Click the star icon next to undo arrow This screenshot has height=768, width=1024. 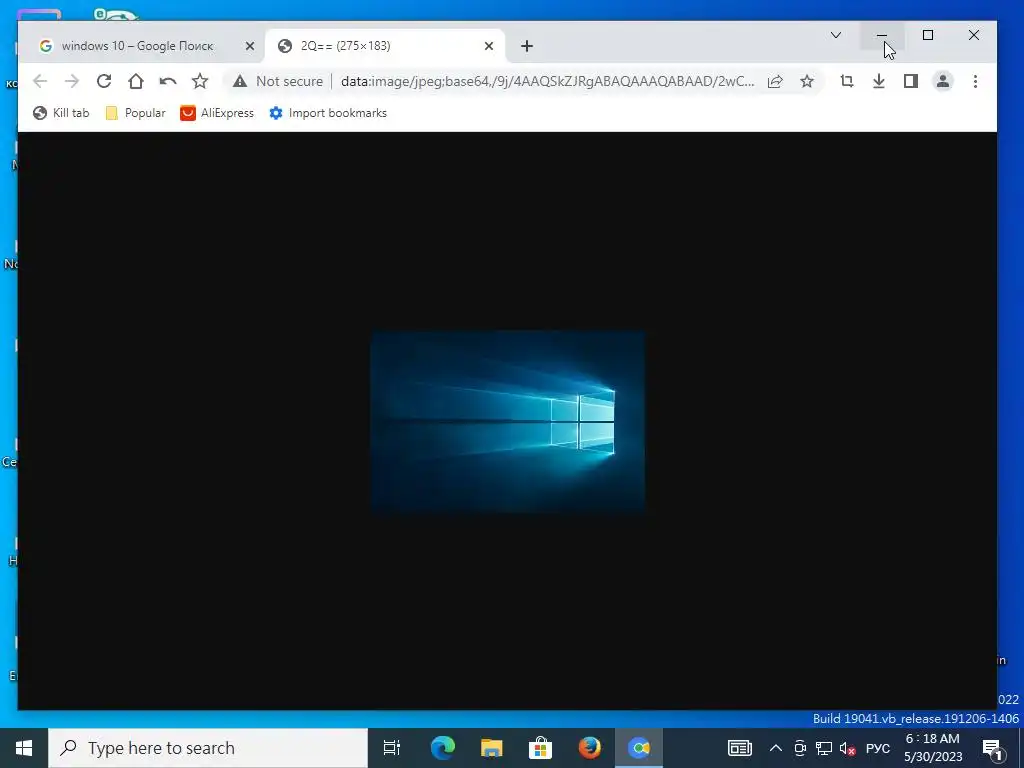[x=200, y=81]
